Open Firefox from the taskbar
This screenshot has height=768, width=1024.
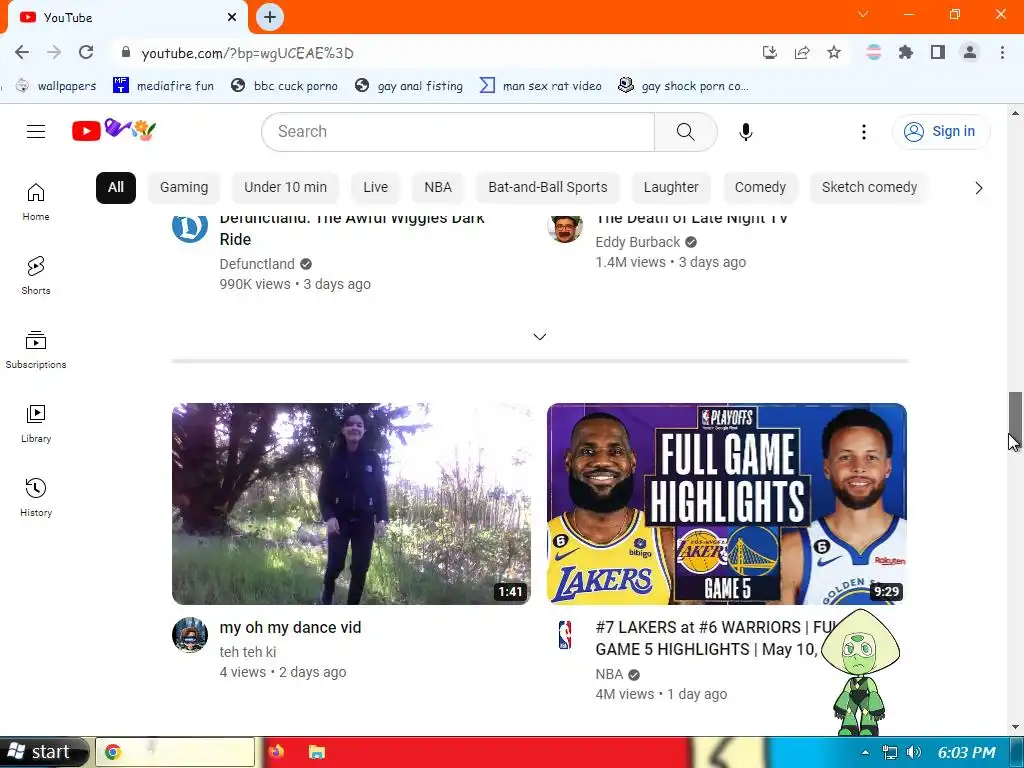(277, 752)
